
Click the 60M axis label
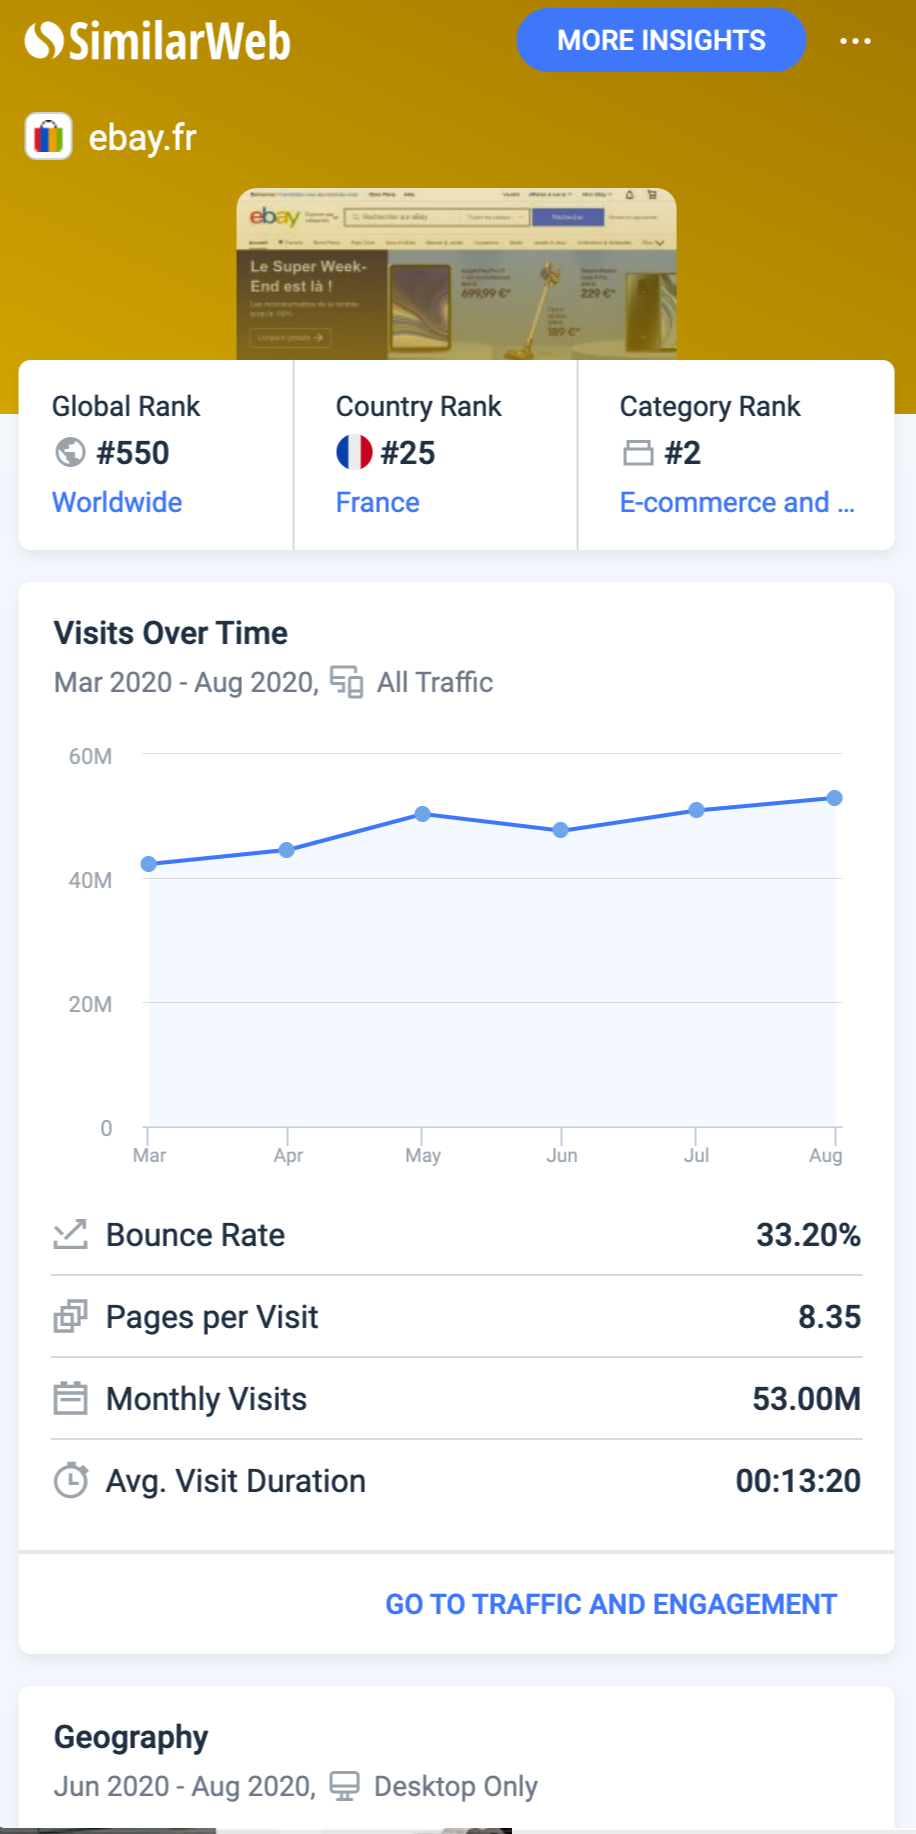(x=90, y=756)
